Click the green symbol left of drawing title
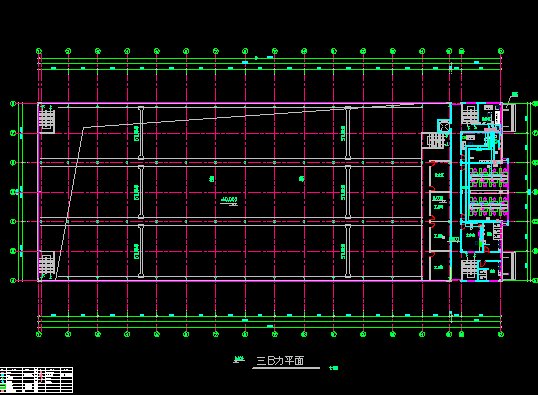Screen dimensions: 538x395 (x=239, y=360)
